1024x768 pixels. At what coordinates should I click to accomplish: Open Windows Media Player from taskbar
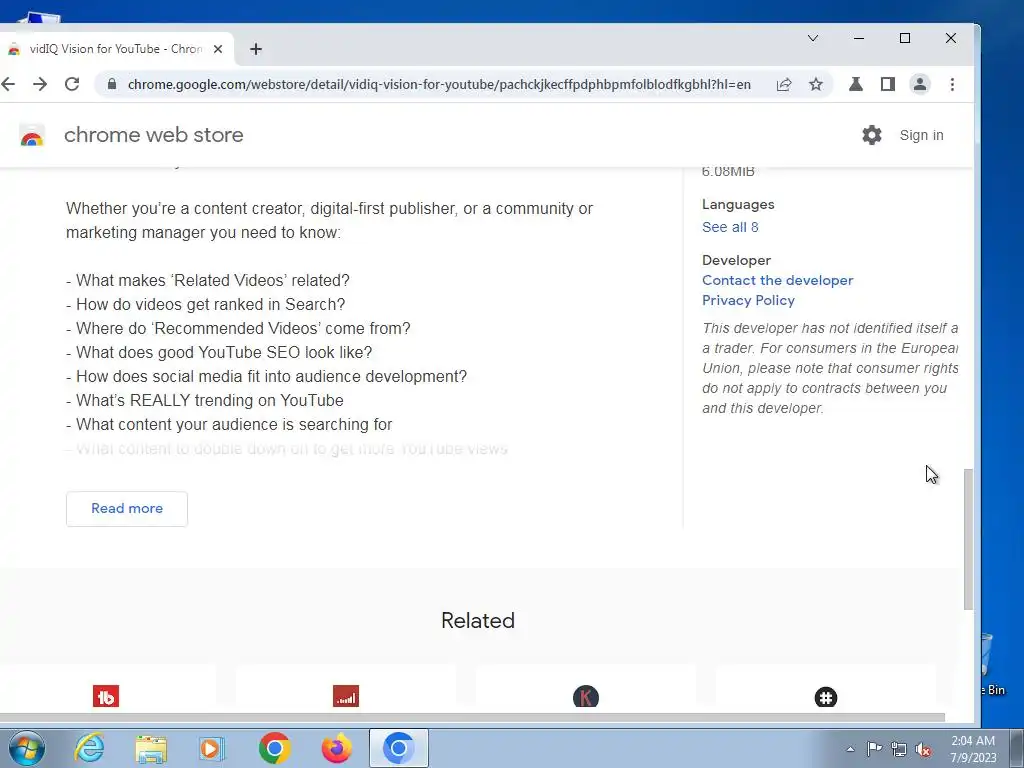211,748
